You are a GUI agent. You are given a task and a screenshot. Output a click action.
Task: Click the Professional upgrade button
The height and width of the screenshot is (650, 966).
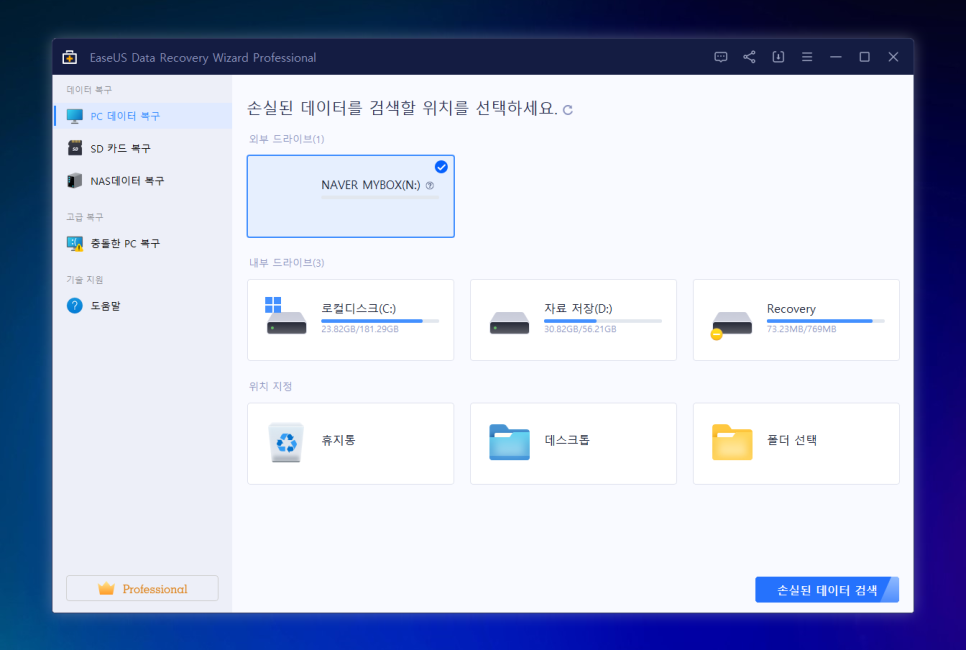pos(142,588)
